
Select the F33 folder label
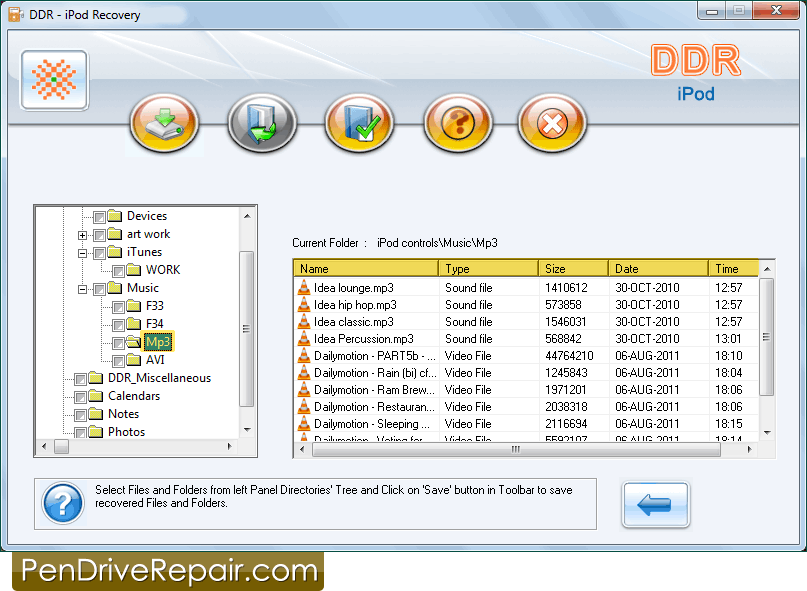pyautogui.click(x=154, y=306)
